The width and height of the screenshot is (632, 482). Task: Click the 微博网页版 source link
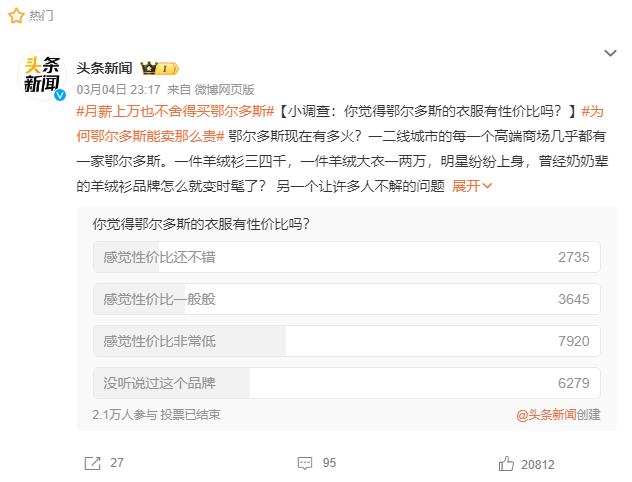225,89
